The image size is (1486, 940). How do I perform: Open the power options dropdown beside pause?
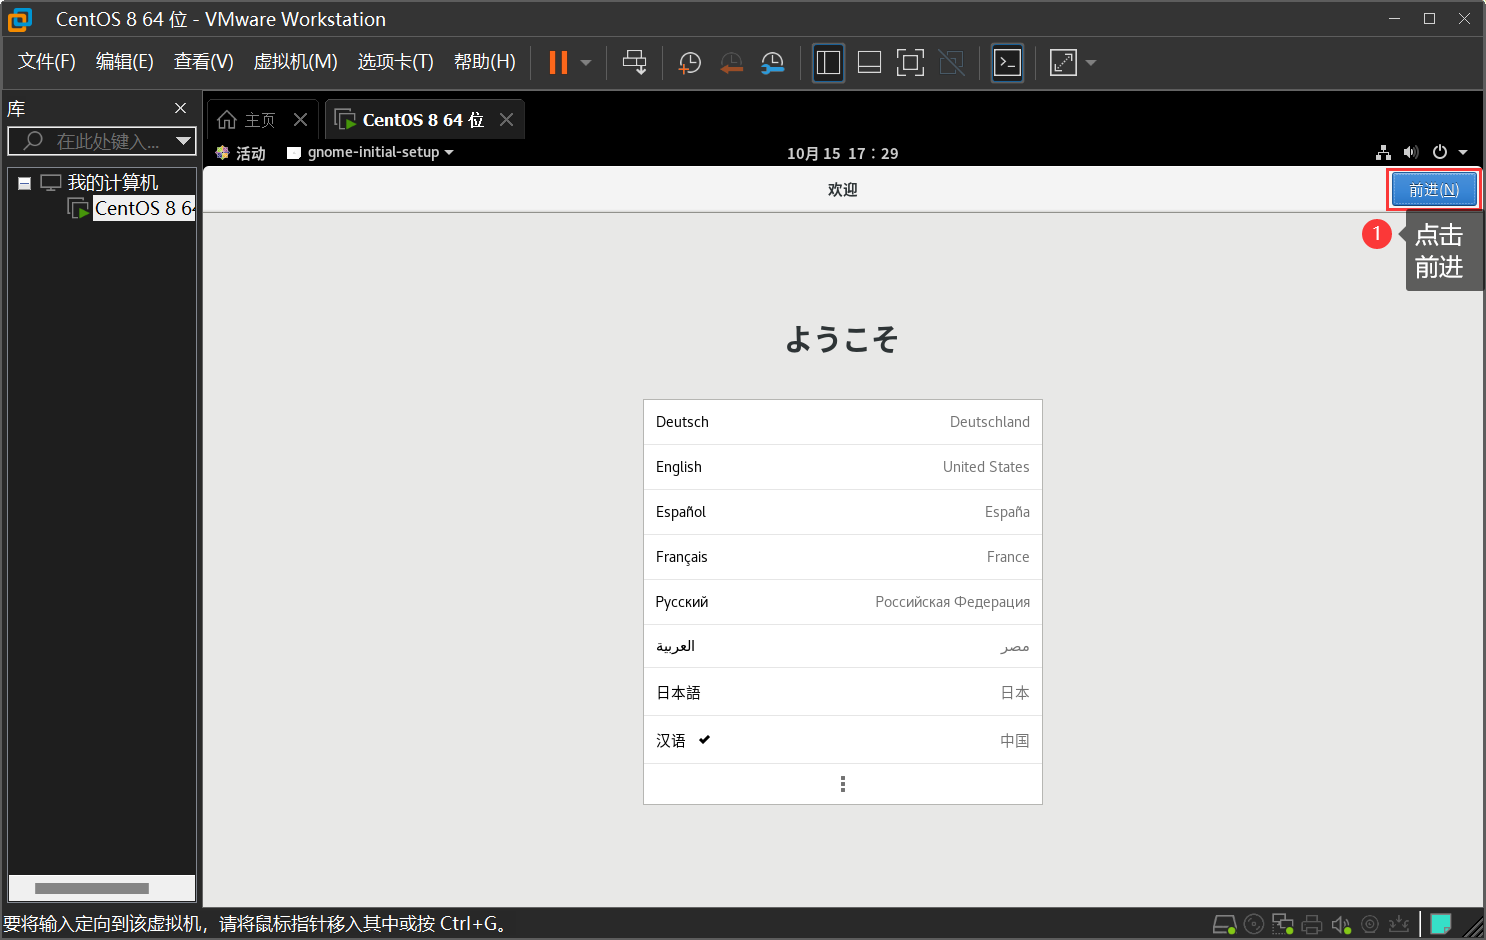(x=586, y=62)
